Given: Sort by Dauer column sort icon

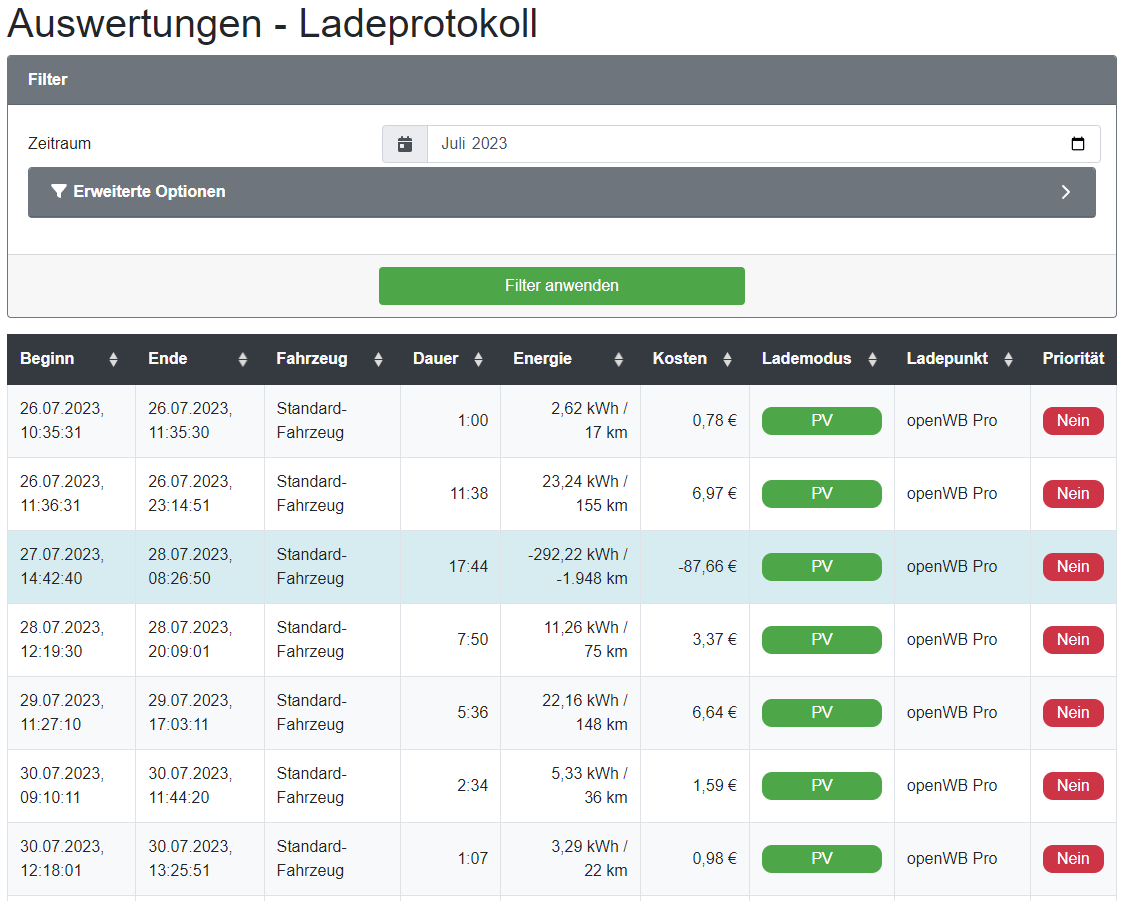Looking at the screenshot, I should [x=478, y=359].
